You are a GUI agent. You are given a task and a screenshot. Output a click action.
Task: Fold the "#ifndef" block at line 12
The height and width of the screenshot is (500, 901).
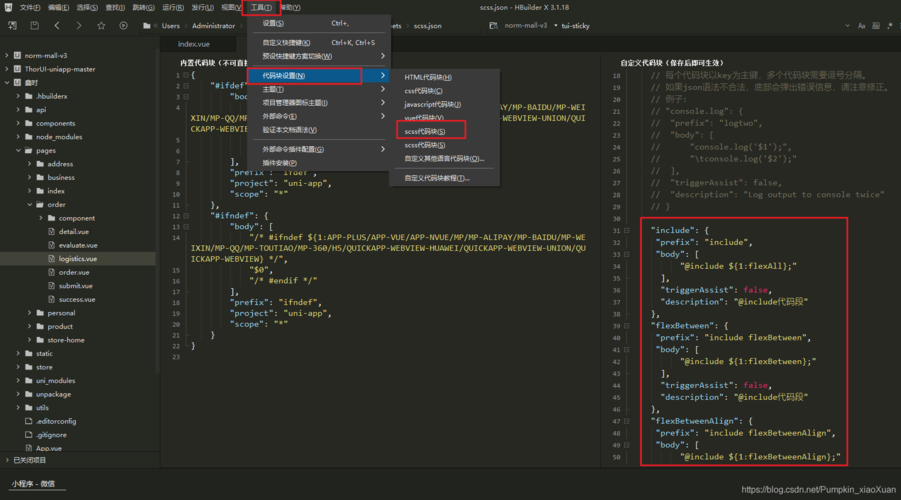186,216
